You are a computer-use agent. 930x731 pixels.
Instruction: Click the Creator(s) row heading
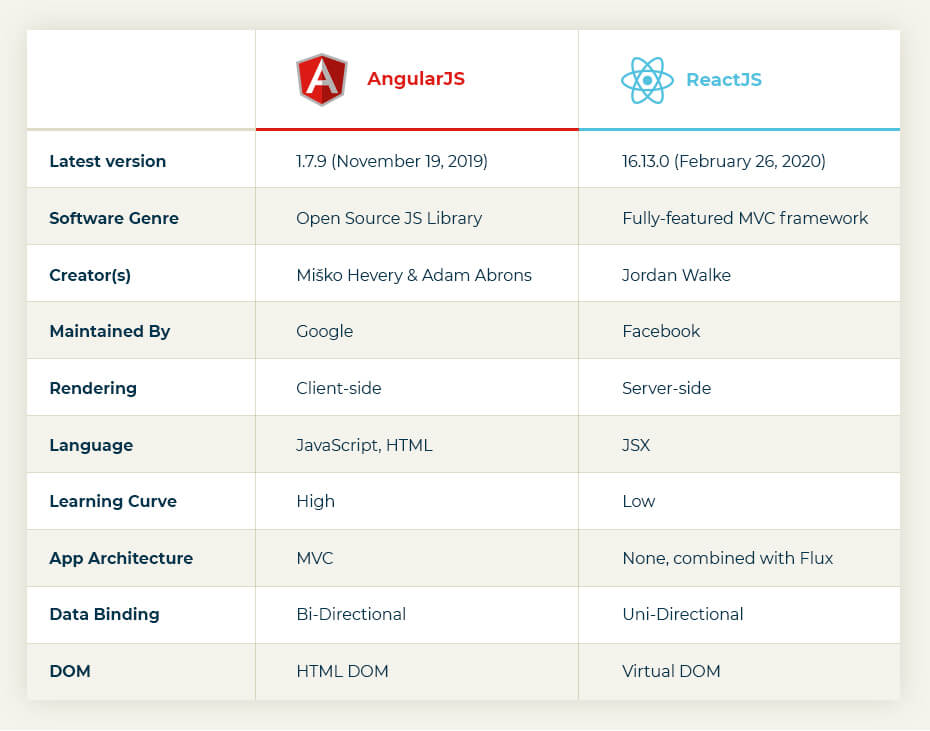pyautogui.click(x=90, y=274)
